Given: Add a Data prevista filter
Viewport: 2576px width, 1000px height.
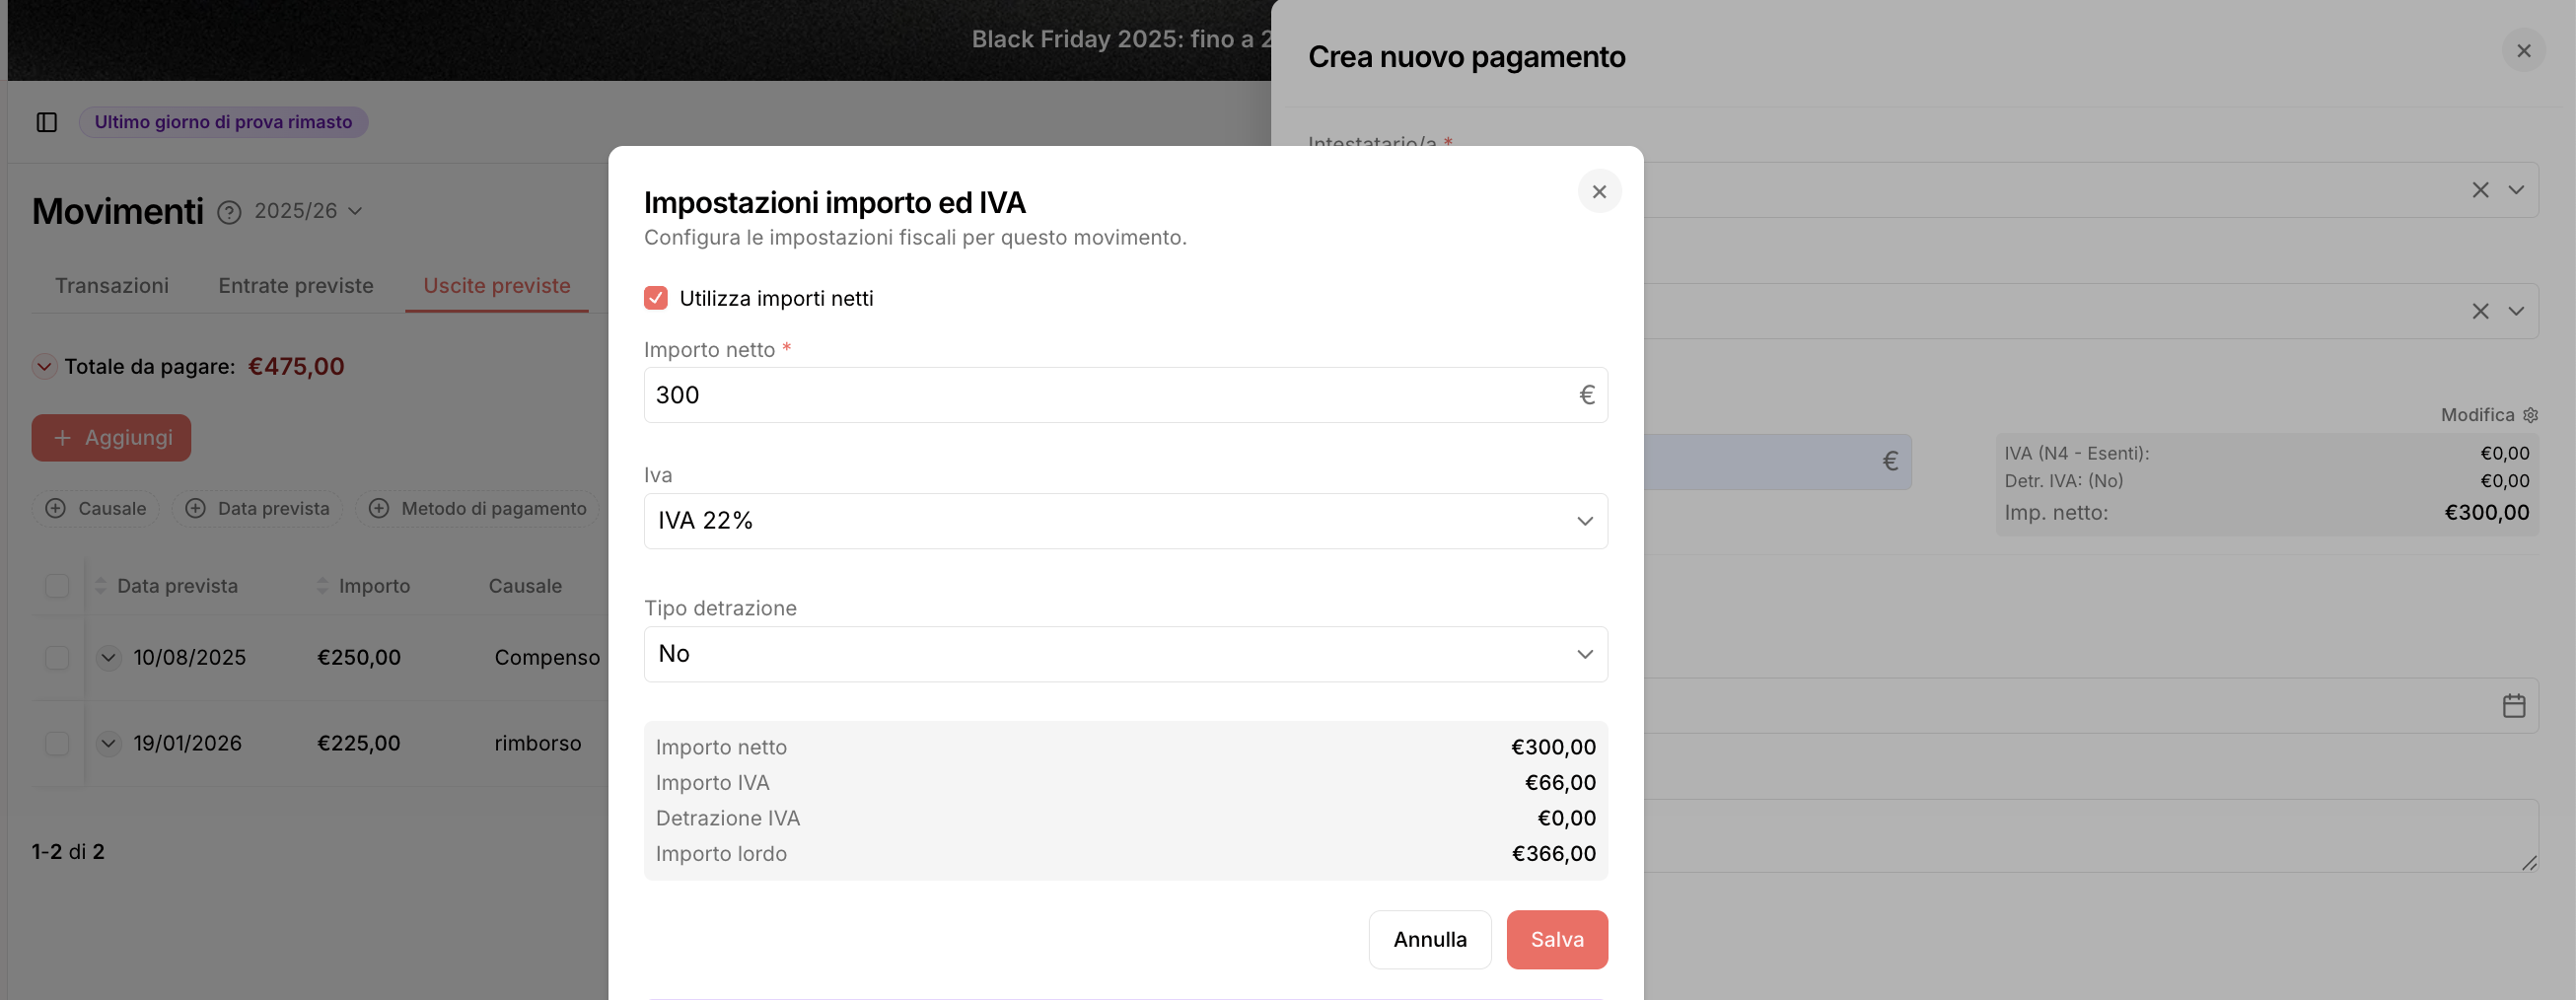Looking at the screenshot, I should (x=257, y=508).
